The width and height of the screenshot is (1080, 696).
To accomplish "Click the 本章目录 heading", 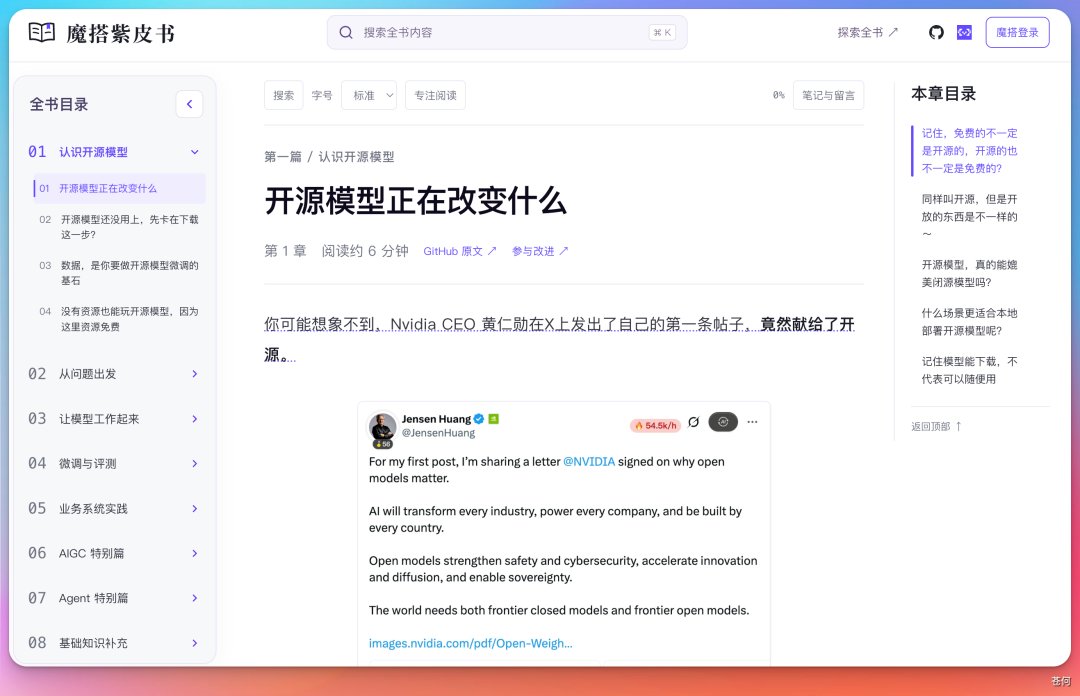I will click(944, 94).
